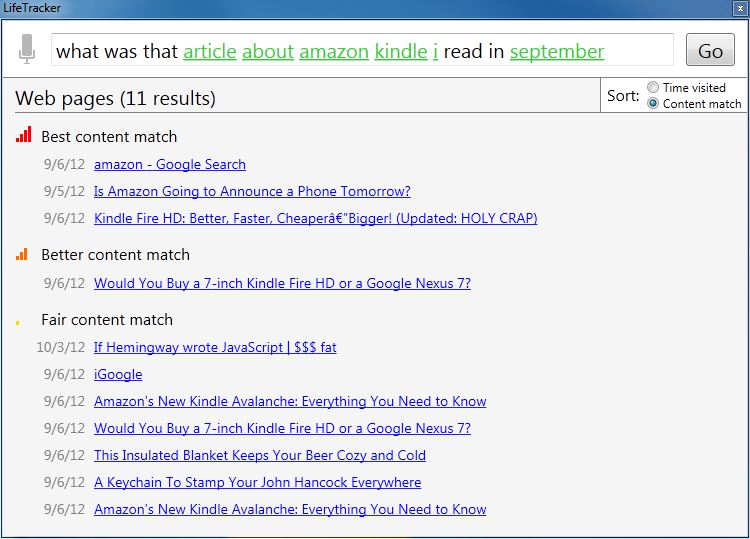This screenshot has width=750, height=539.
Task: Select the Time visited sort option
Action: tap(653, 87)
